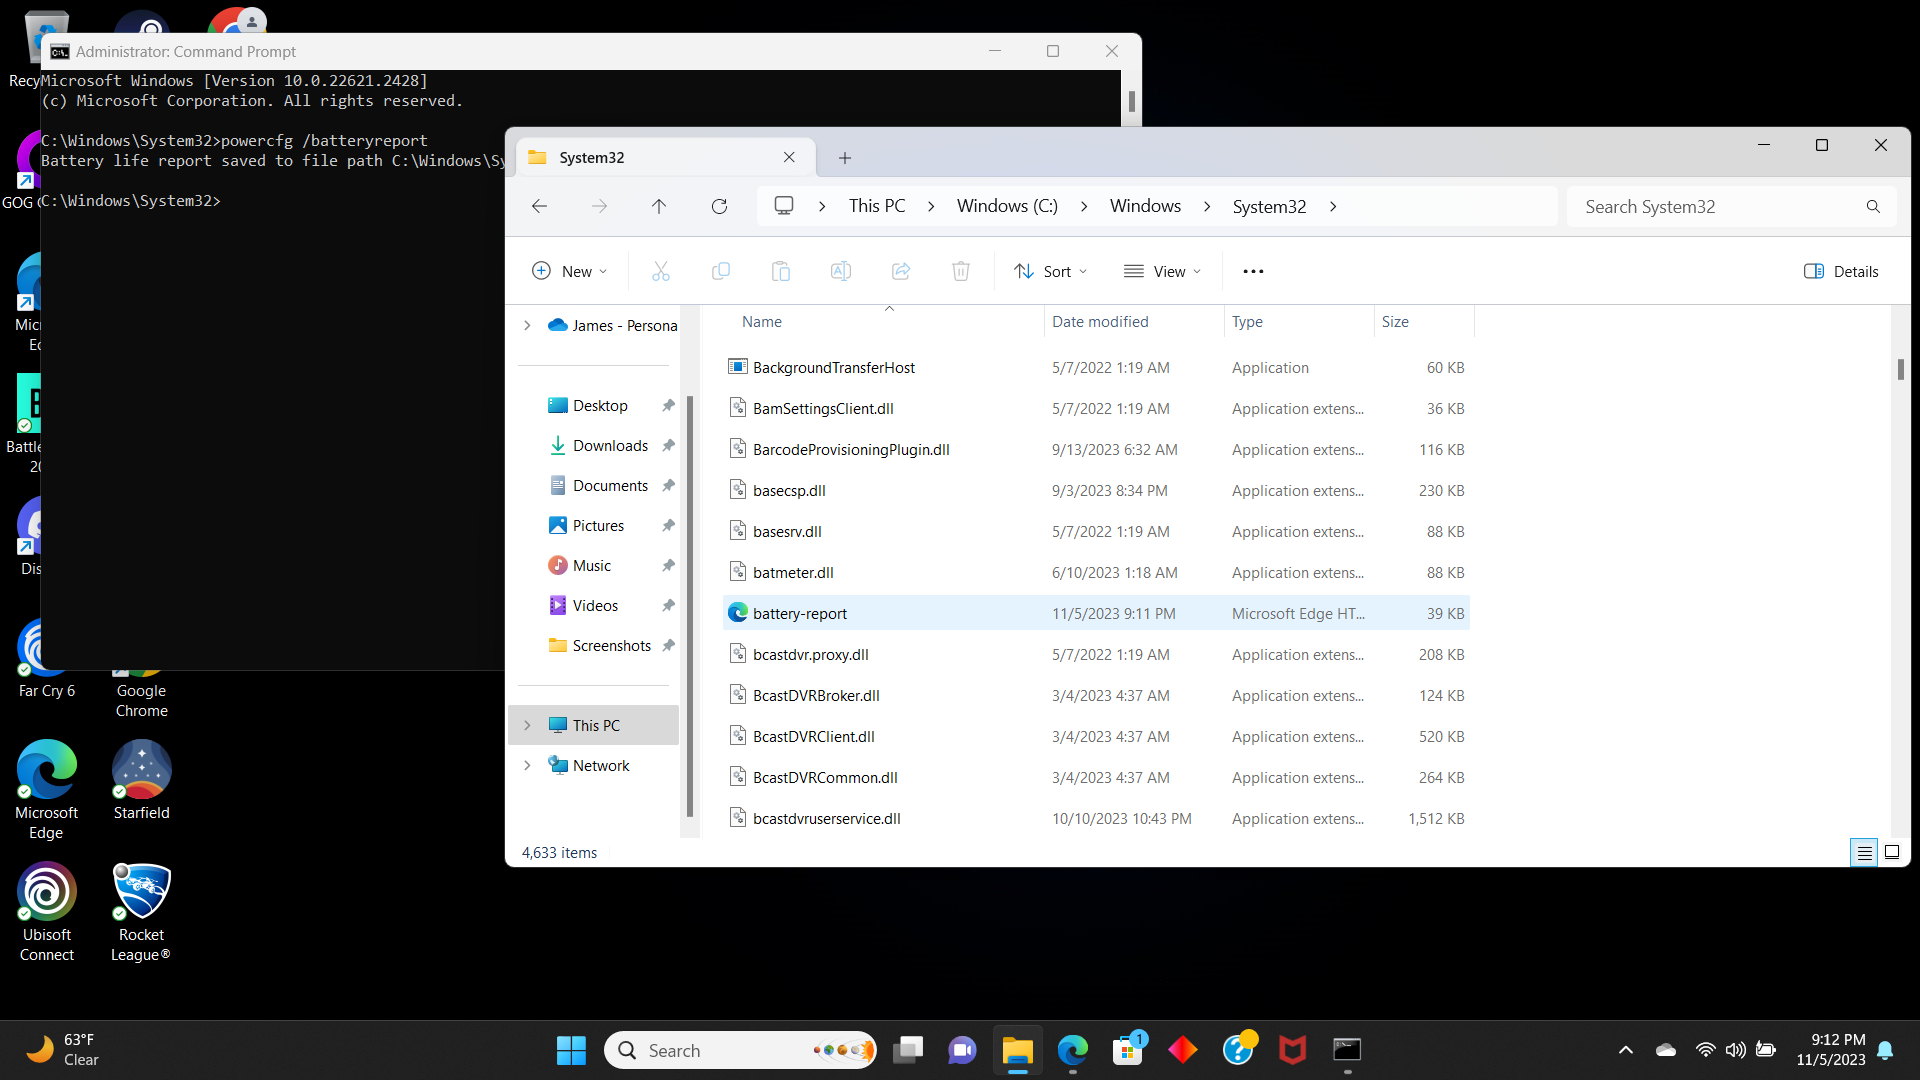
Task: Expand This PC in left panel
Action: click(527, 724)
